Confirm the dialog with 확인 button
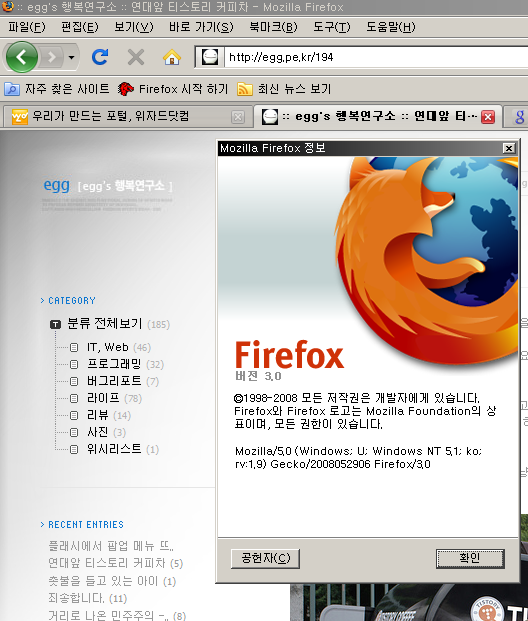The height and width of the screenshot is (621, 528). click(470, 558)
